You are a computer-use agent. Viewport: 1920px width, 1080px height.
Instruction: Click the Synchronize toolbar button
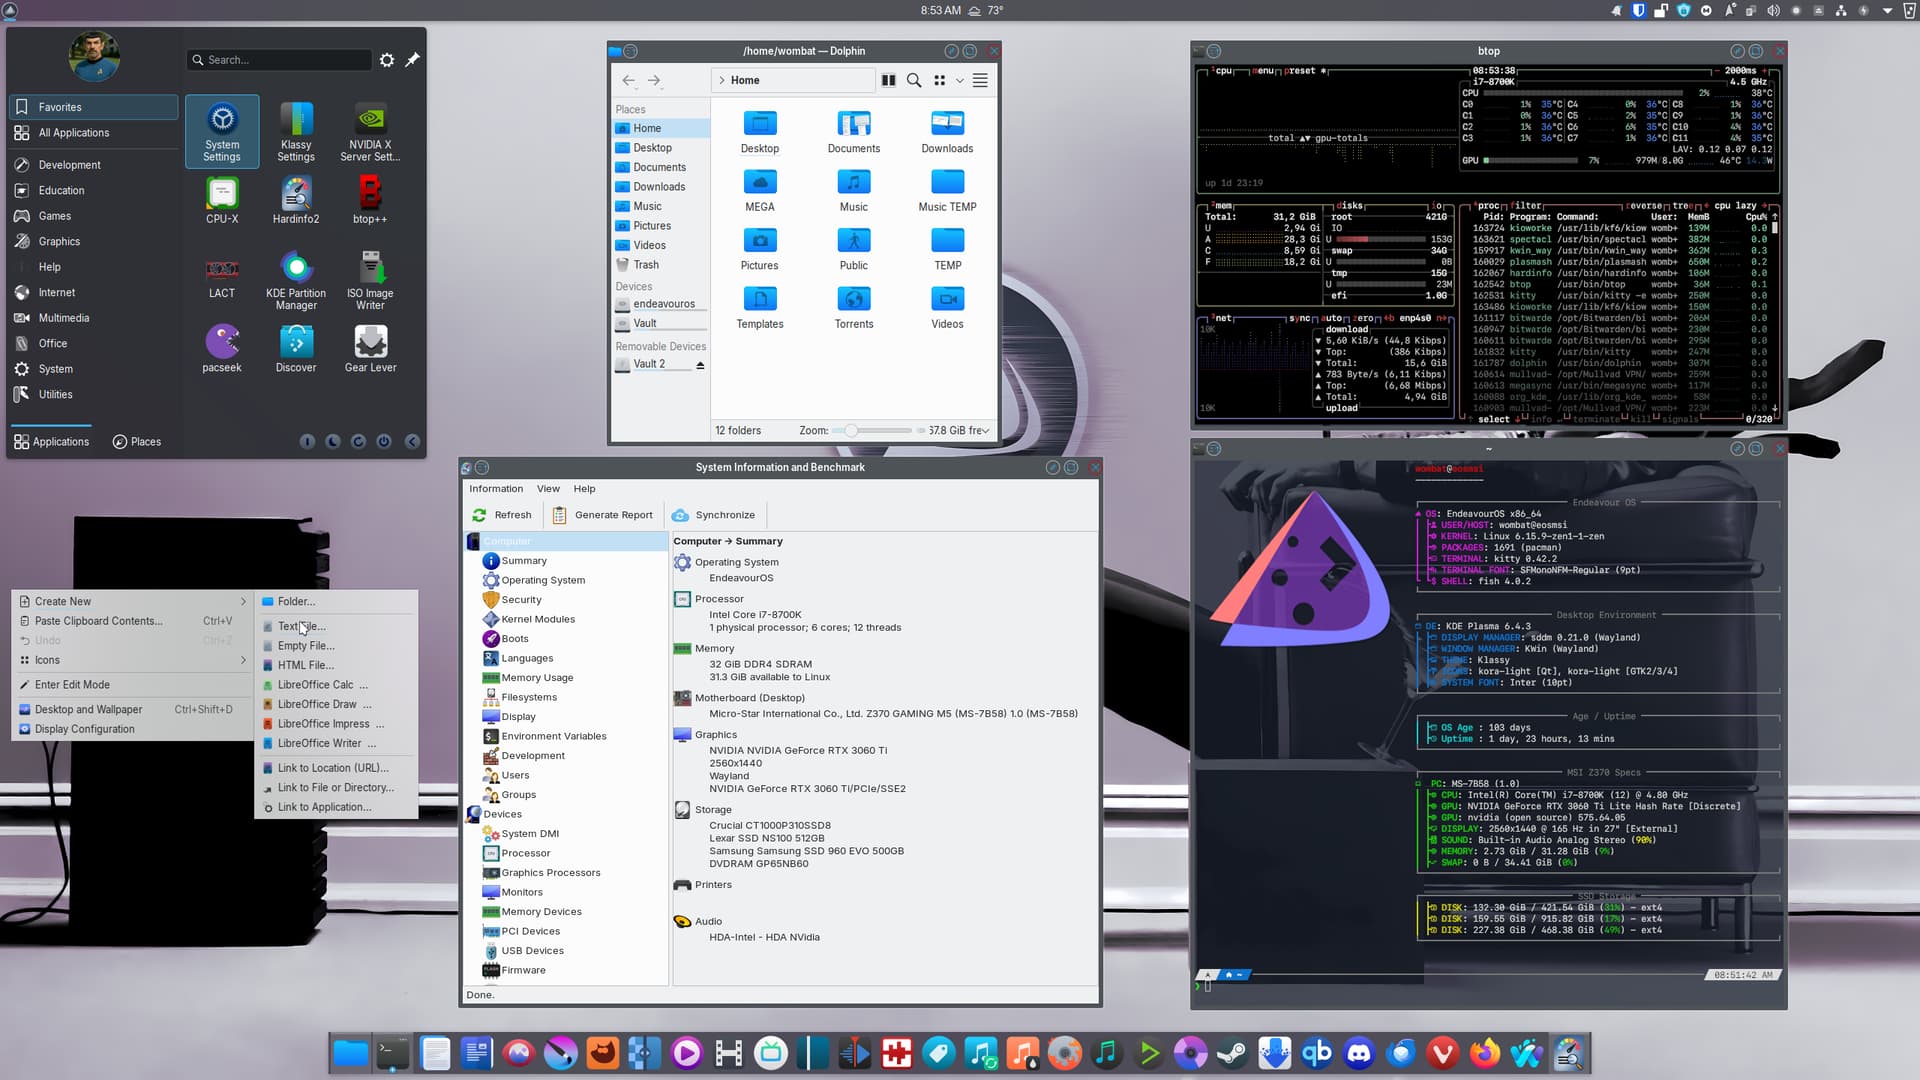(713, 515)
